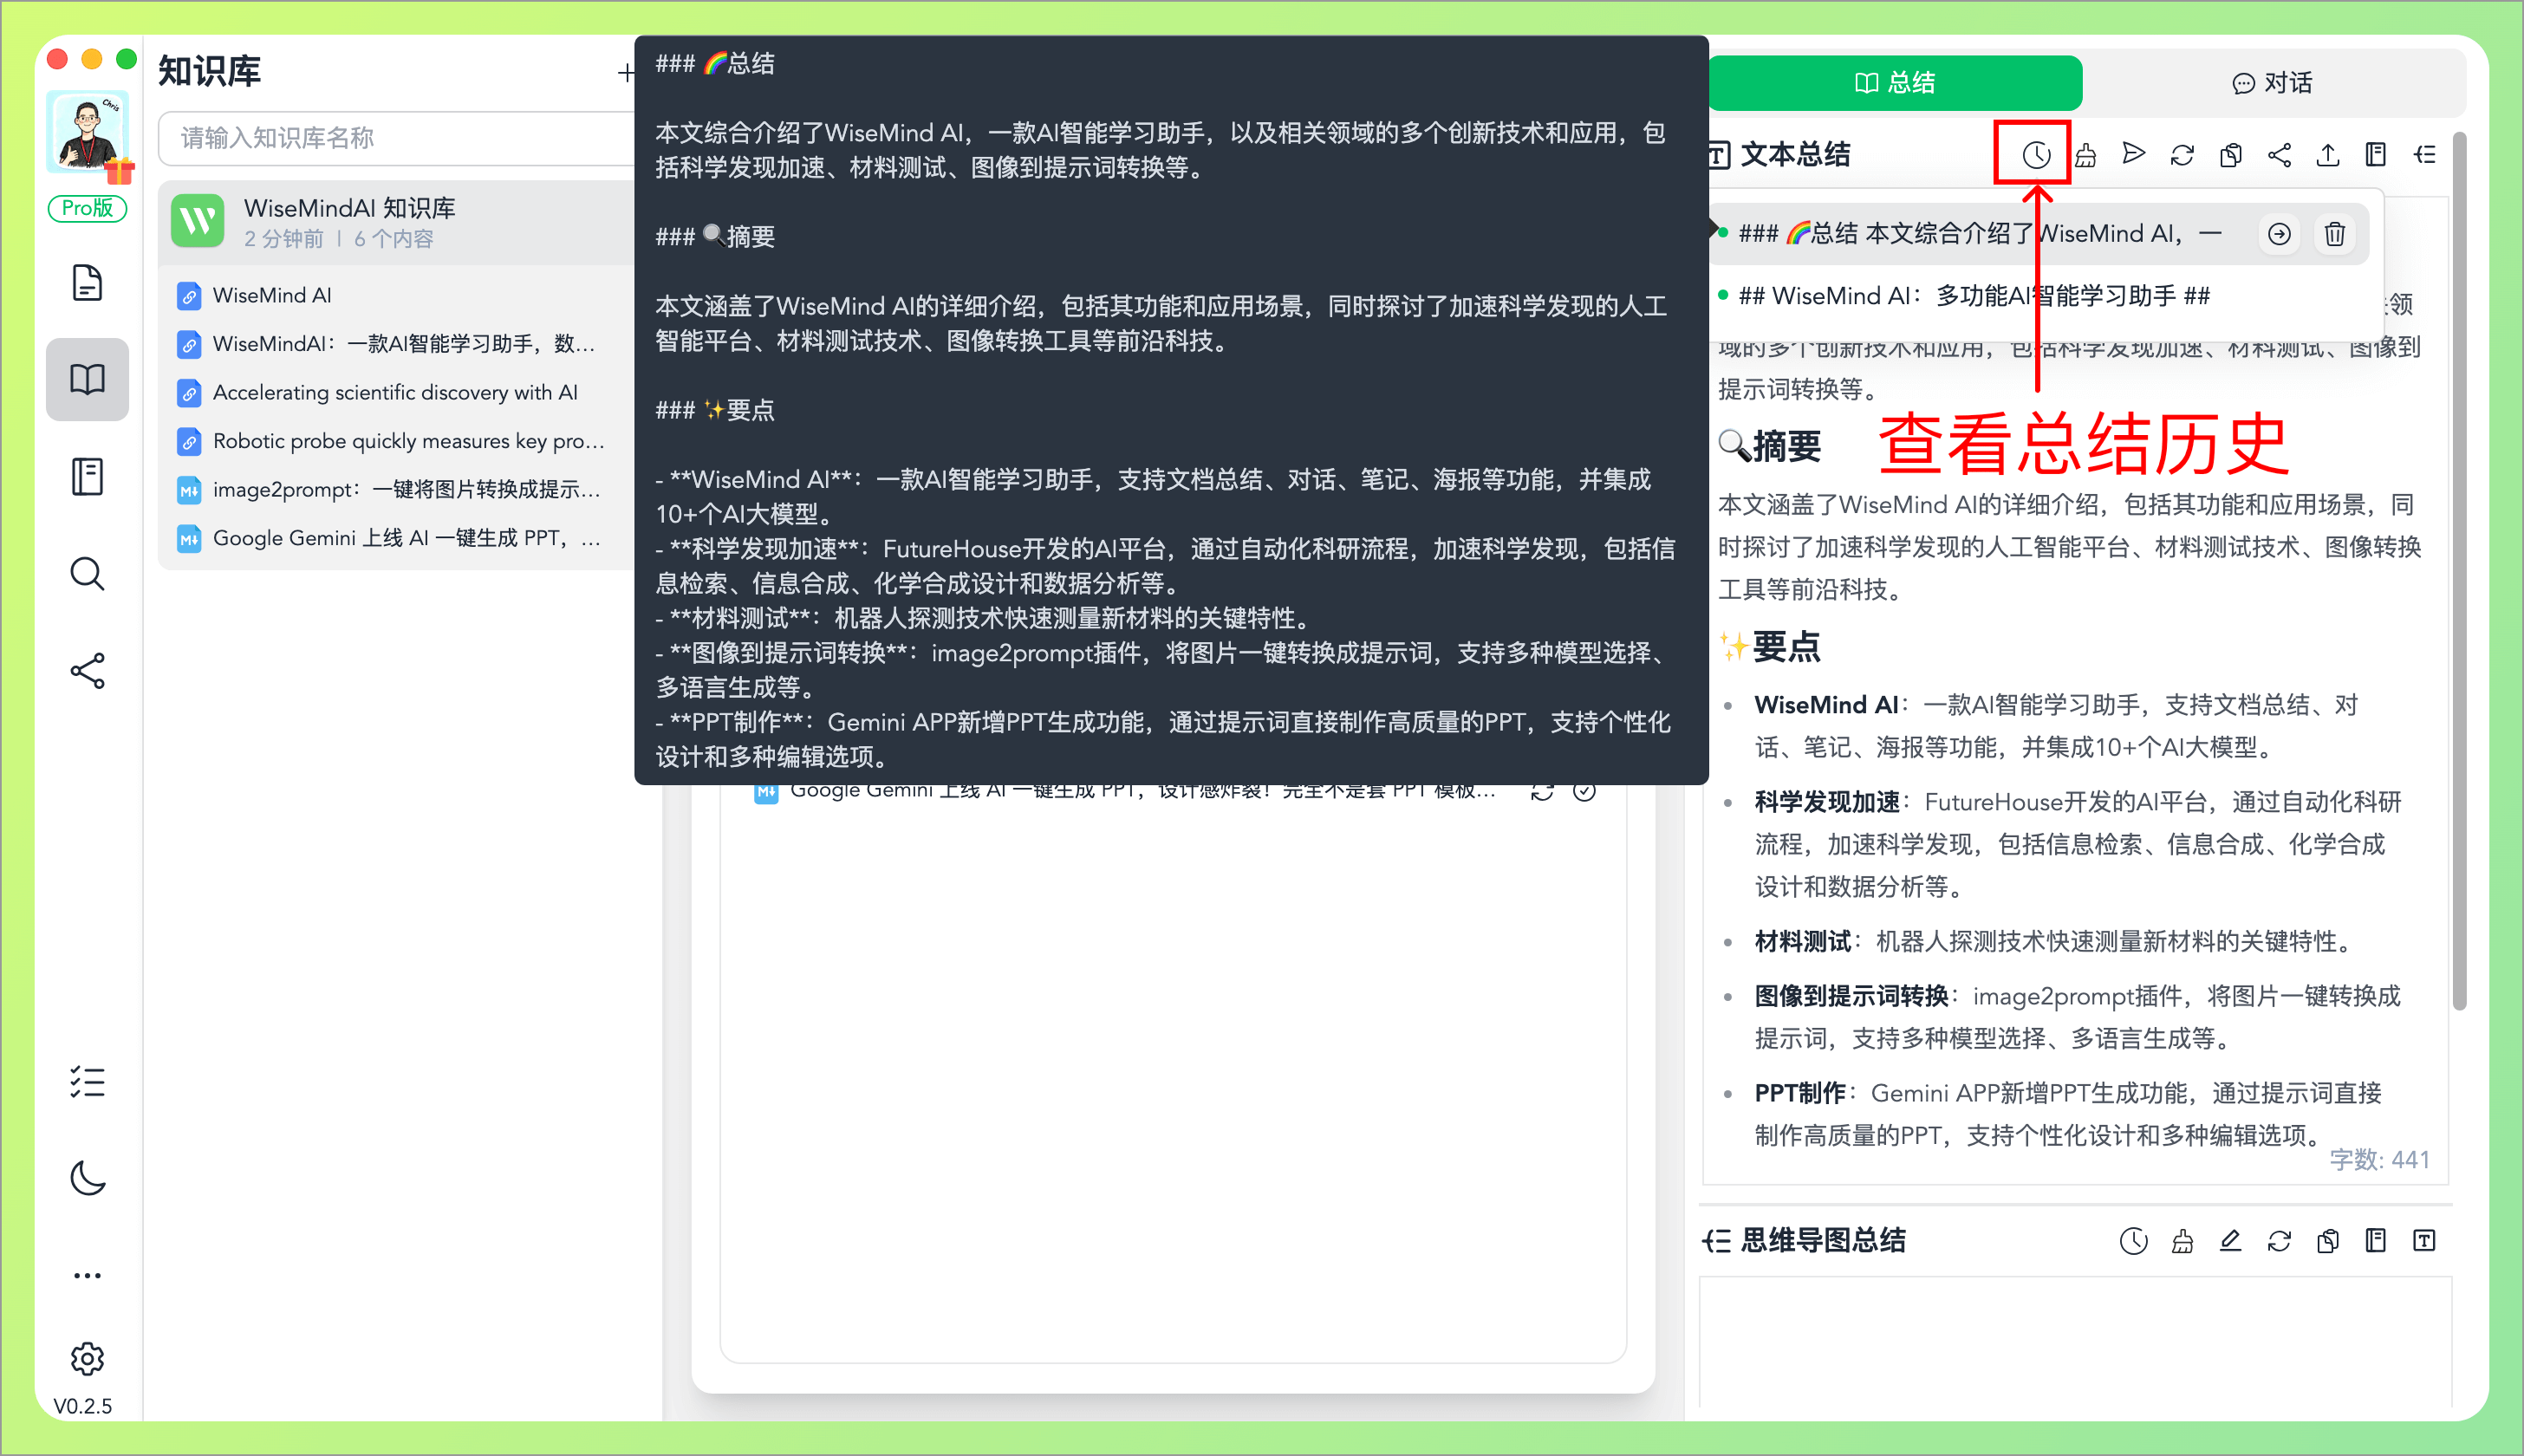Collapse the summary panel with the collapse icon
The width and height of the screenshot is (2524, 1456).
(x=2426, y=154)
